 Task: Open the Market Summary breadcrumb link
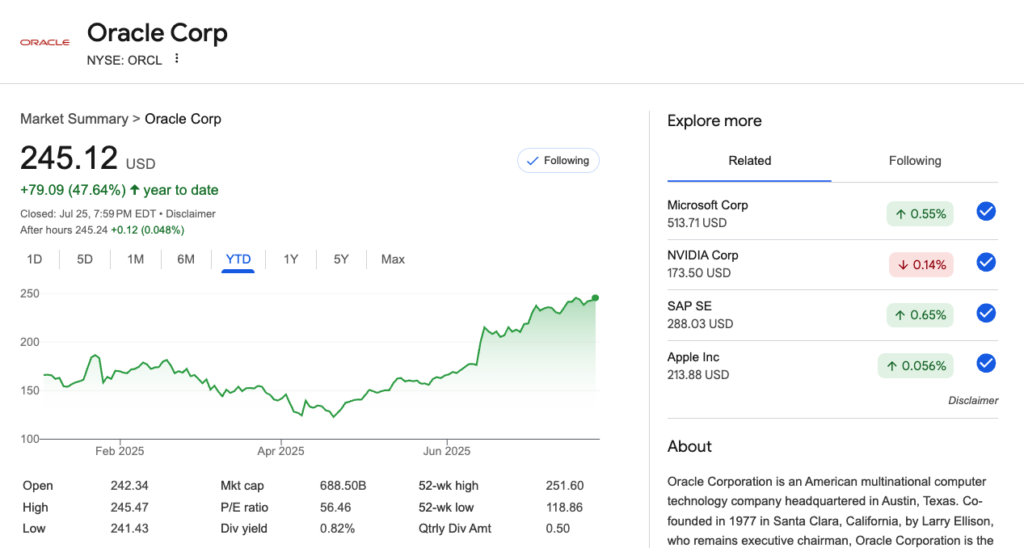coord(74,119)
